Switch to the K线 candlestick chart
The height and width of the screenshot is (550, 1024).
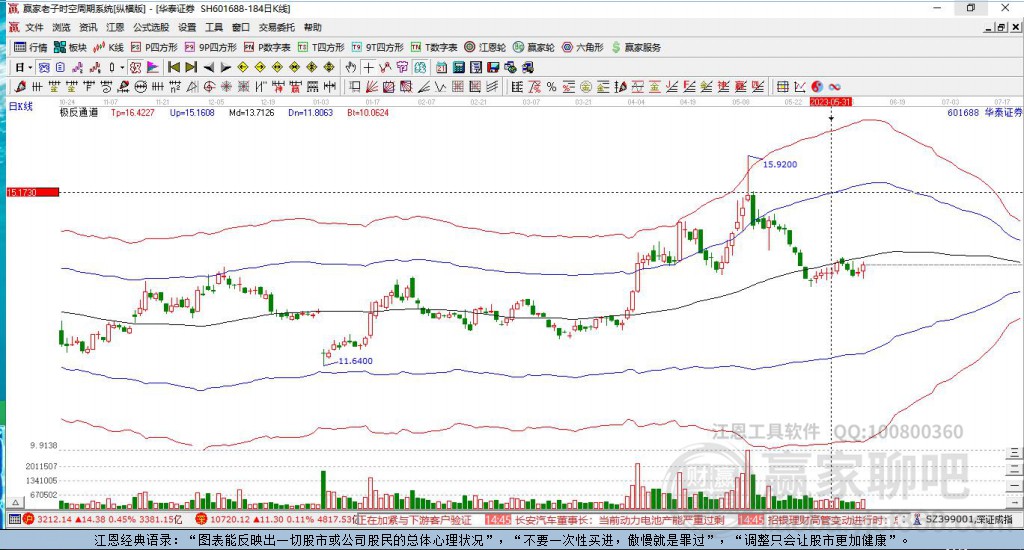[x=108, y=47]
